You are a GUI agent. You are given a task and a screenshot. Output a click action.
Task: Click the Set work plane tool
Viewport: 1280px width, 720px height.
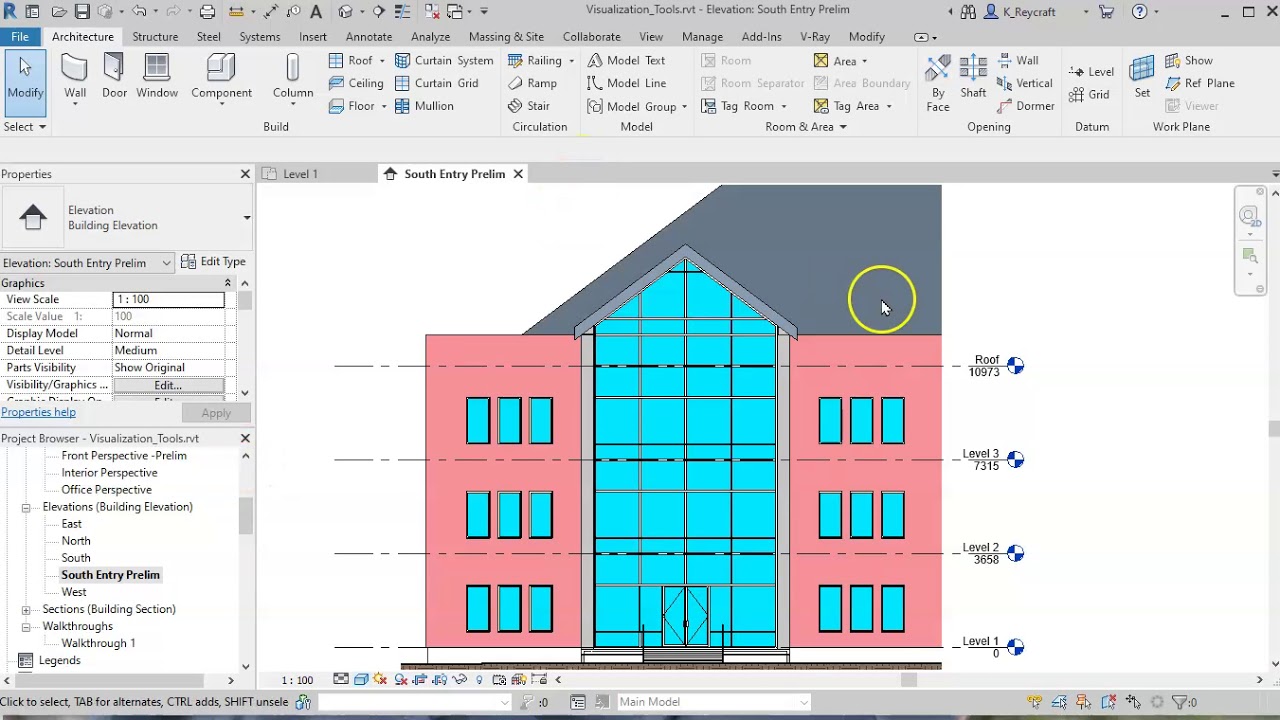coord(1142,78)
